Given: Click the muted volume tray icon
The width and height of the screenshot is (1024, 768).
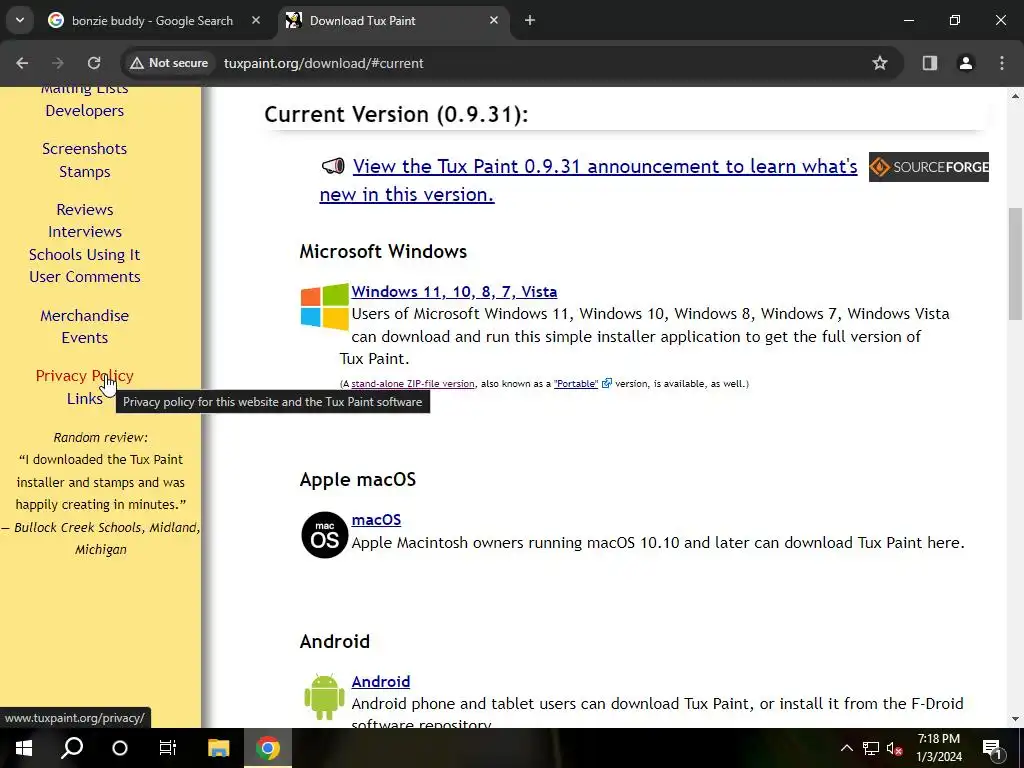Looking at the screenshot, I should pyautogui.click(x=895, y=748).
